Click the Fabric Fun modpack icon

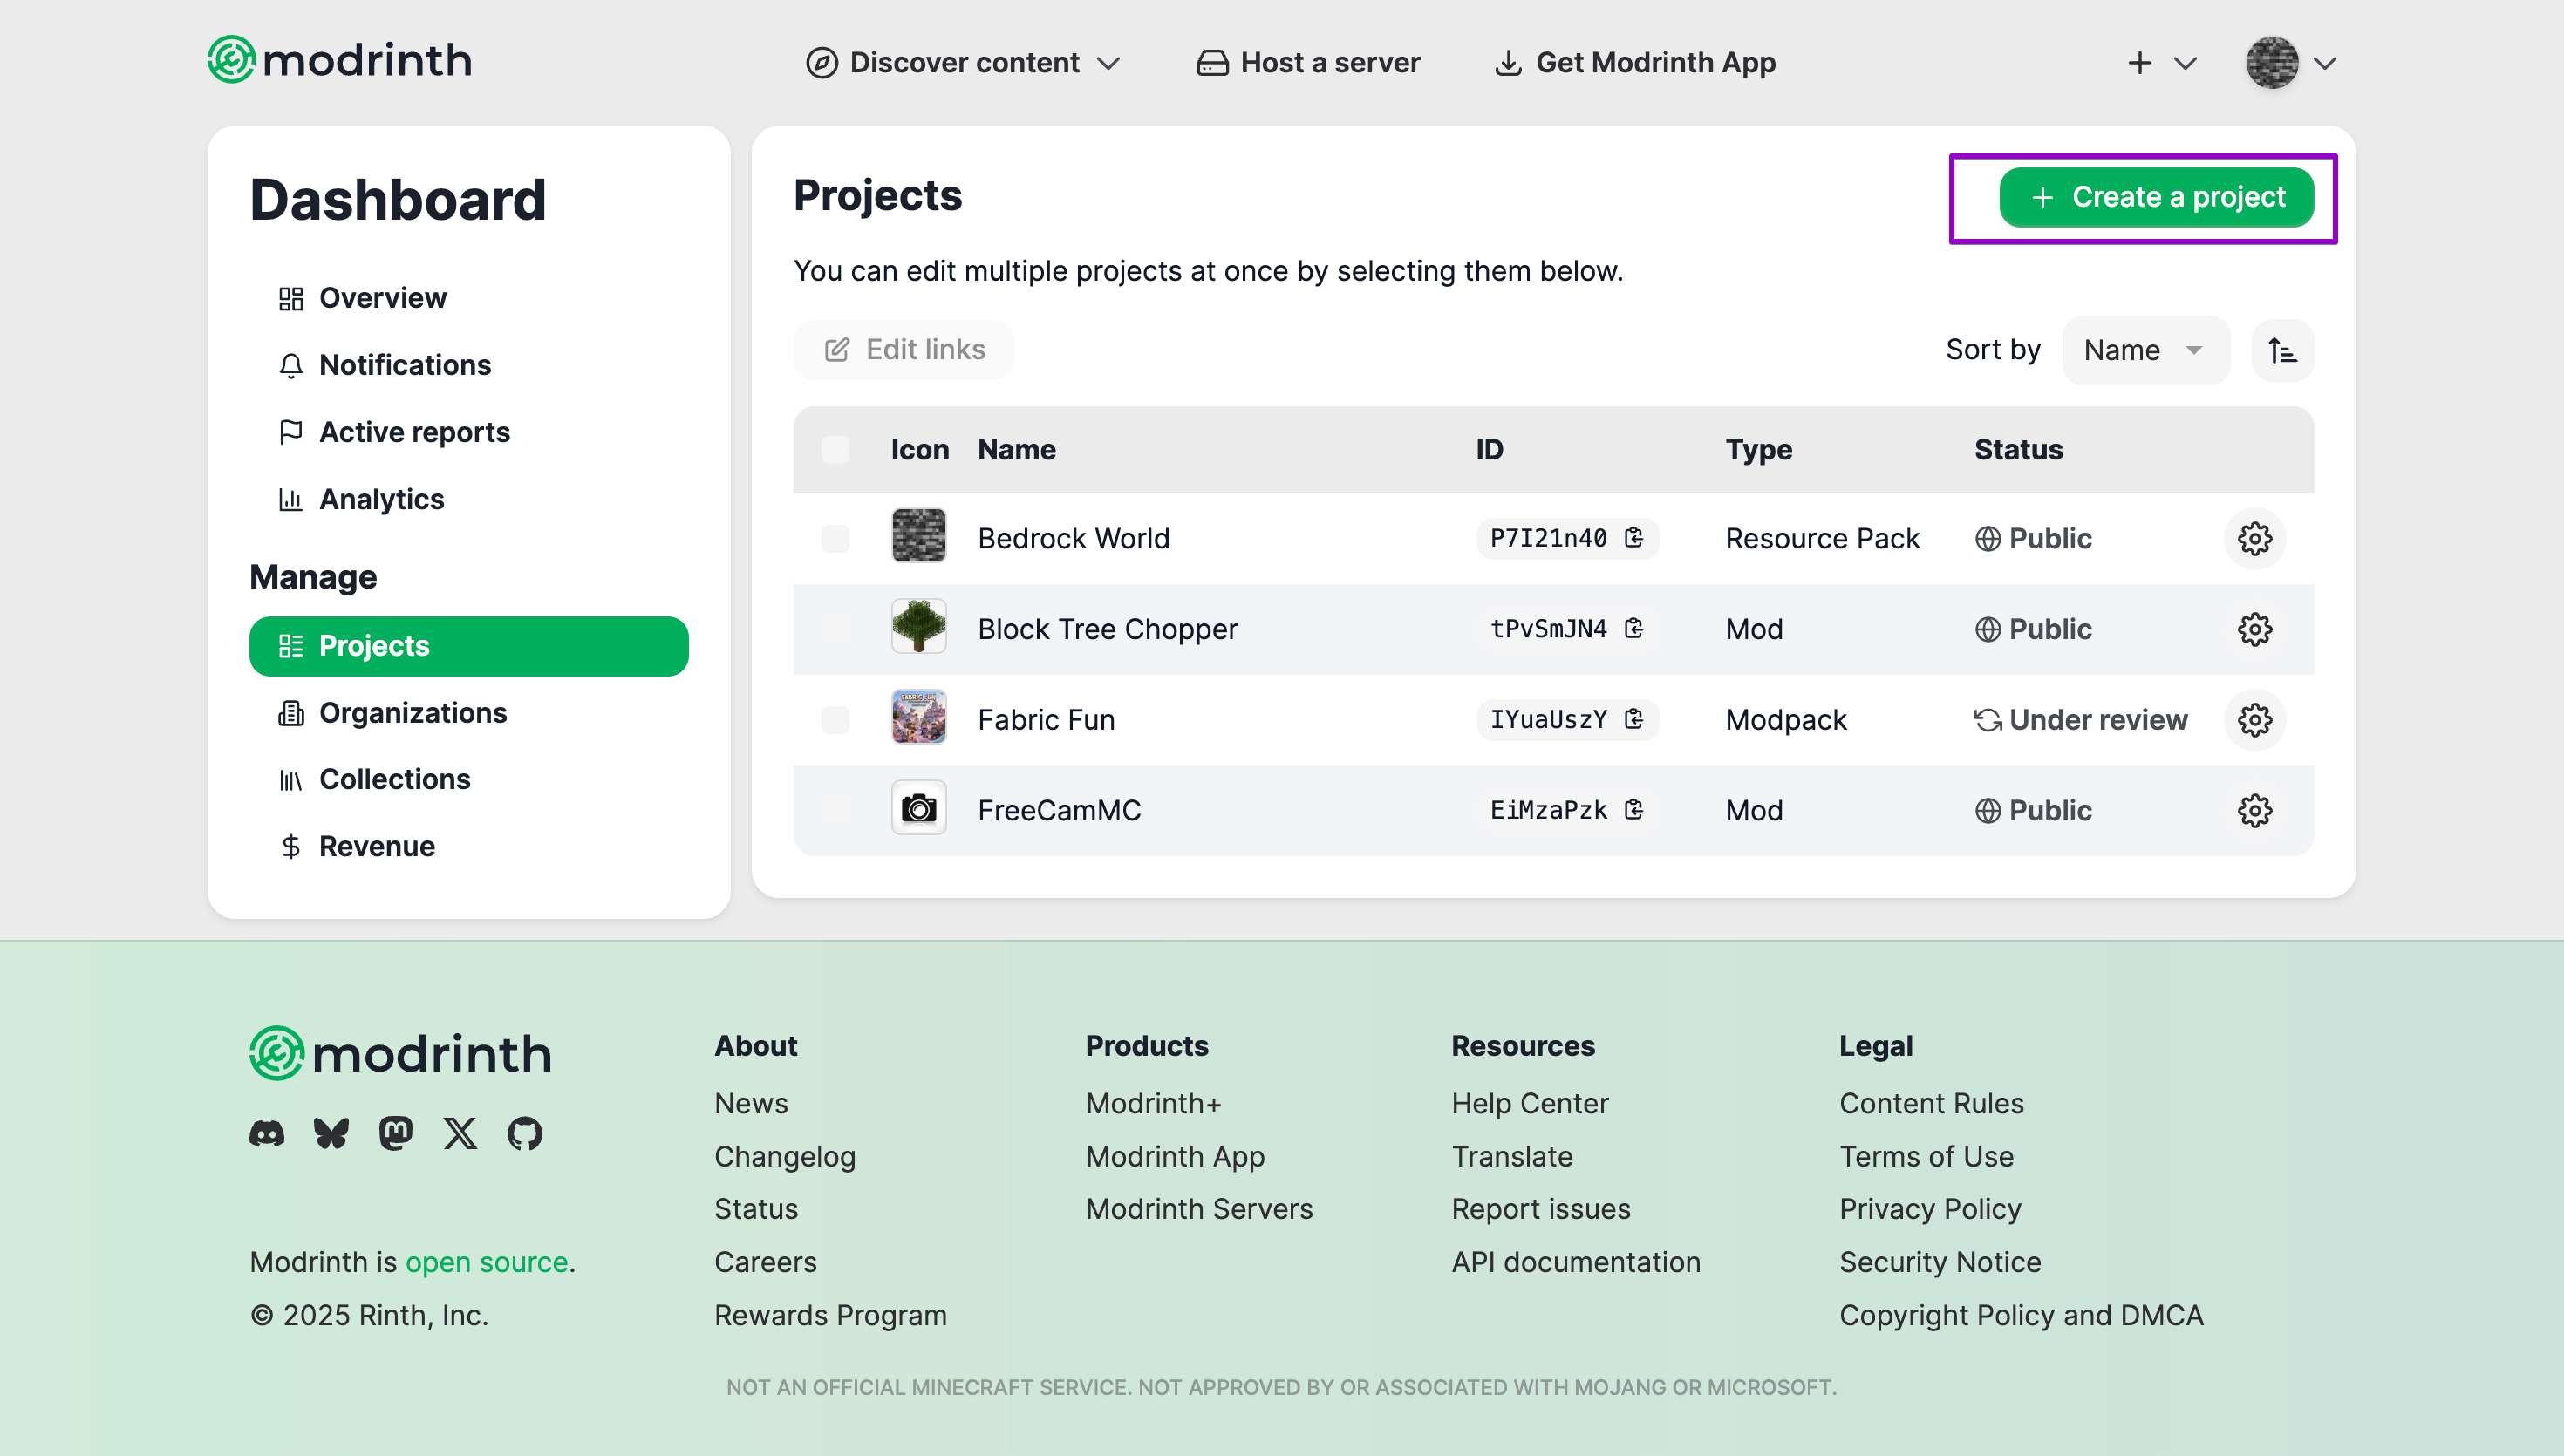918,716
